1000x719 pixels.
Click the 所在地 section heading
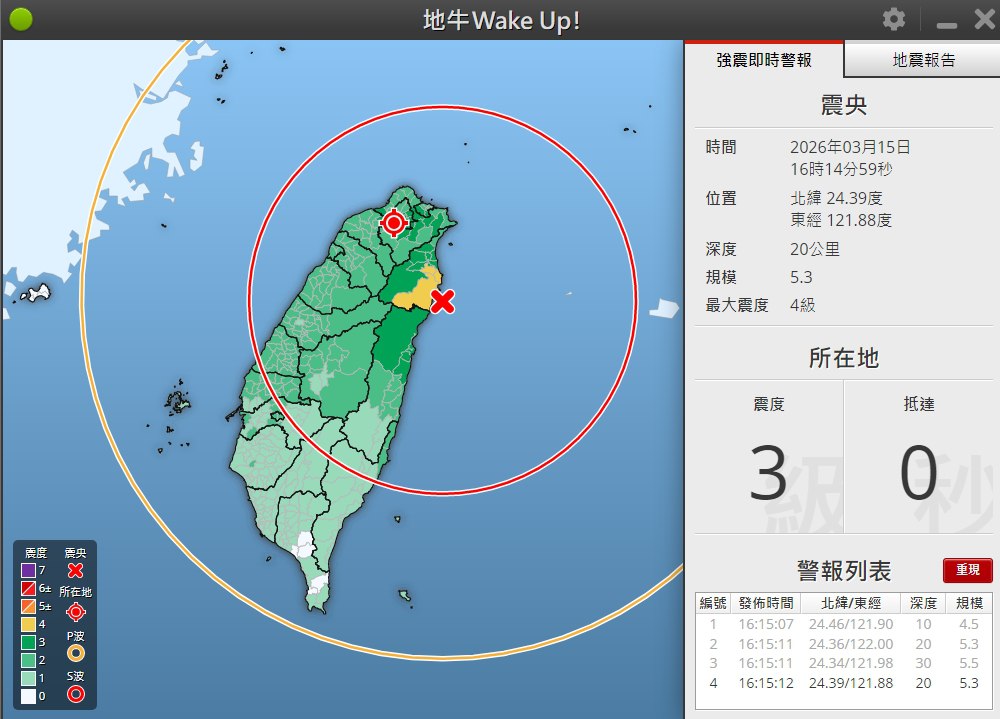(843, 358)
